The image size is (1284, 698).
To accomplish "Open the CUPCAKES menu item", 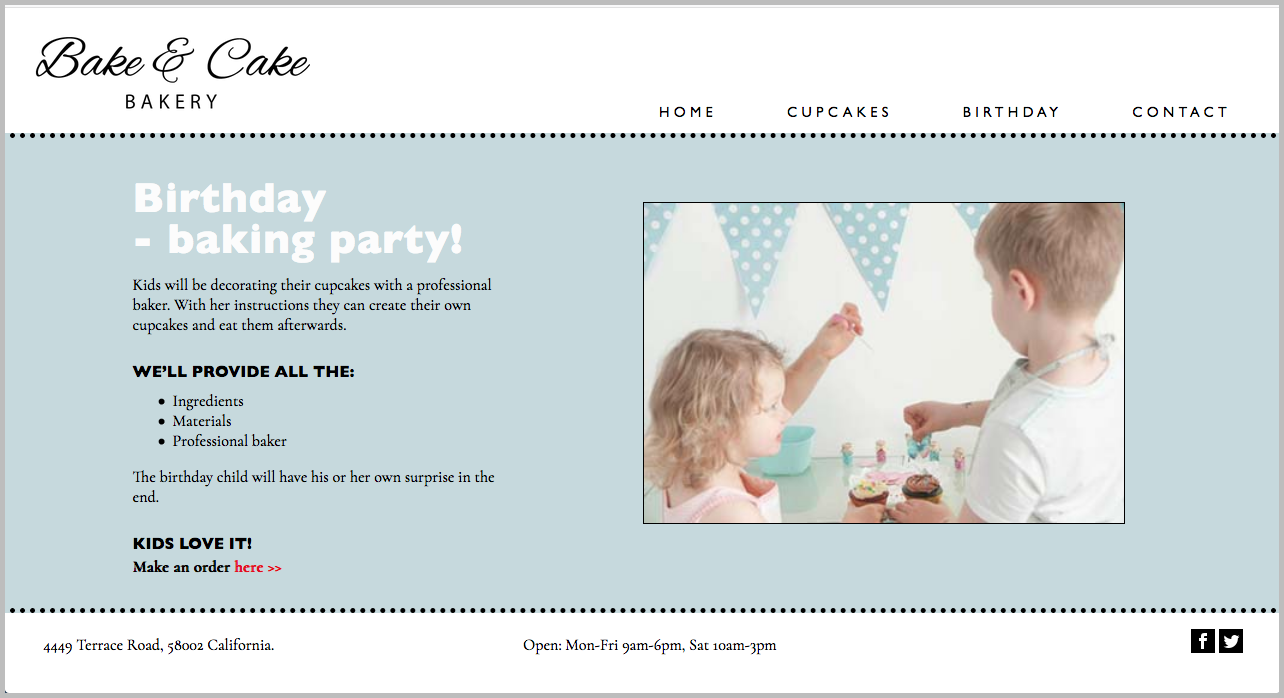I will point(838,112).
